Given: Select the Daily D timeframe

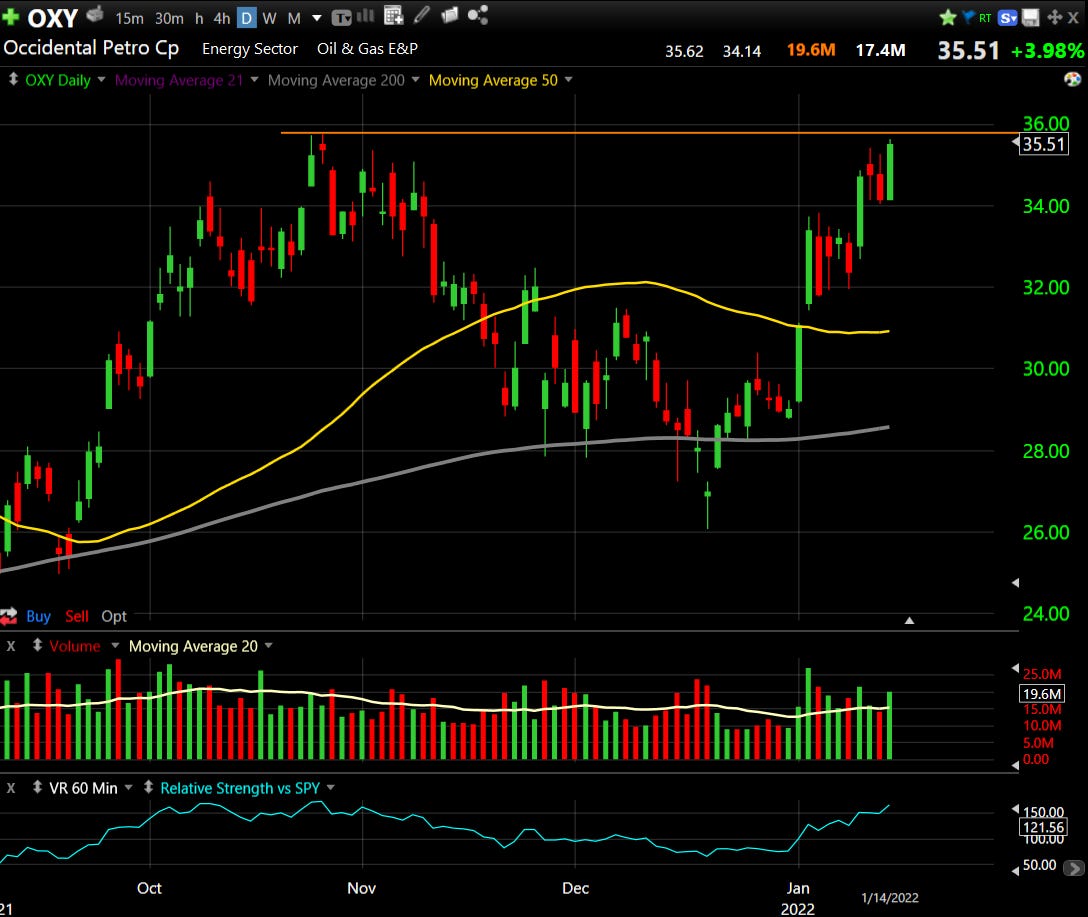Looking at the screenshot, I should (x=246, y=18).
